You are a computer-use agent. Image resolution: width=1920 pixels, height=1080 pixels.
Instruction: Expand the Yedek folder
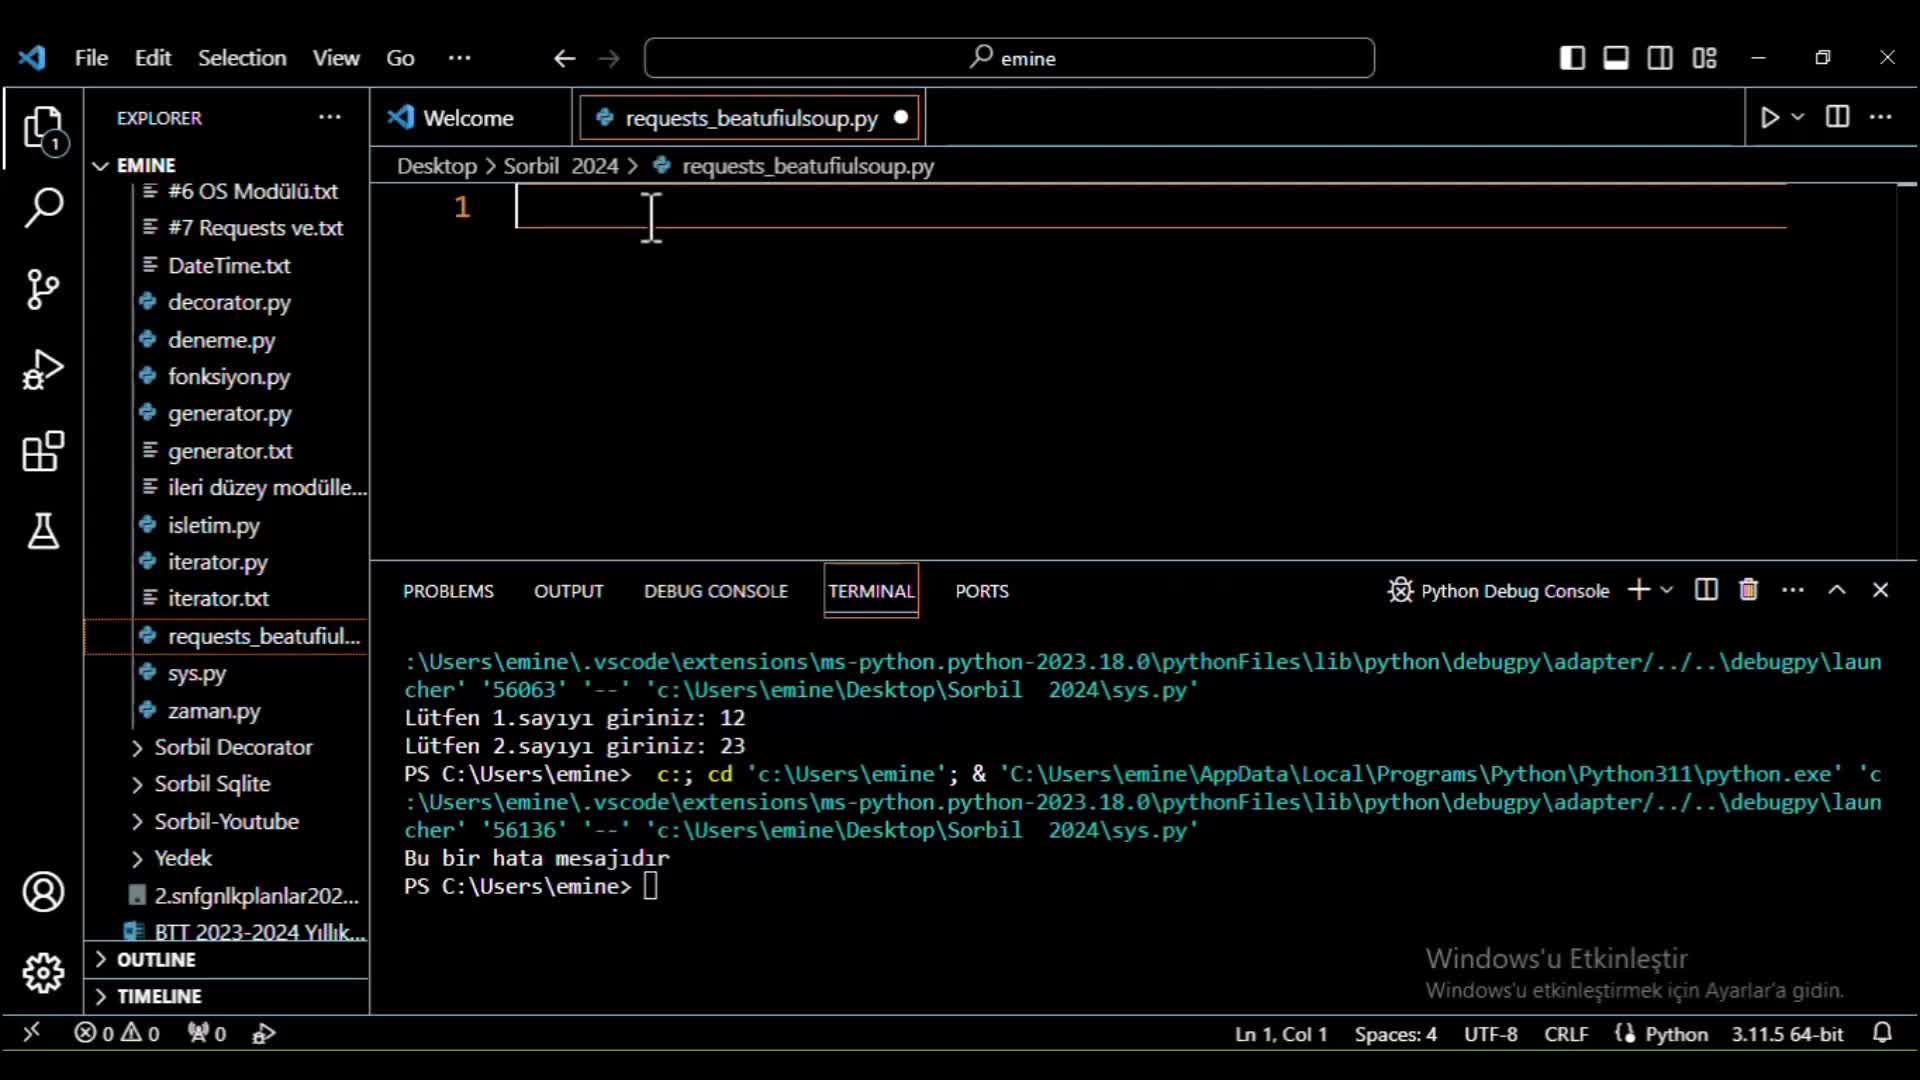click(183, 858)
